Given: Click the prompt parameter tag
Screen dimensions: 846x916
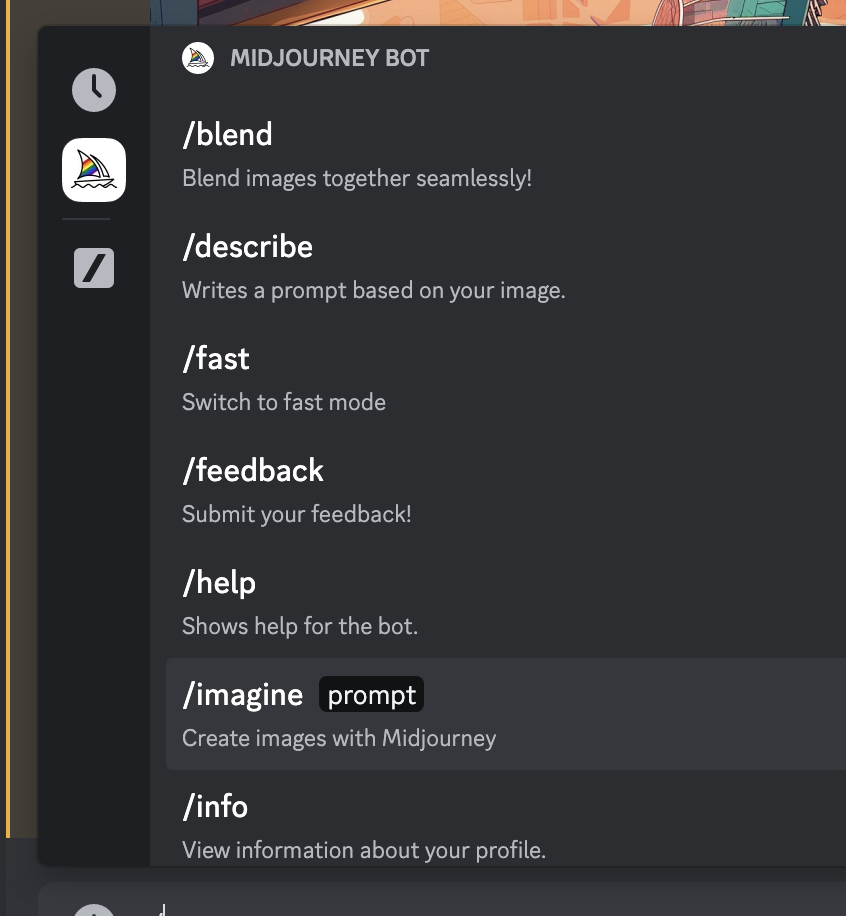Looking at the screenshot, I should click(x=371, y=695).
